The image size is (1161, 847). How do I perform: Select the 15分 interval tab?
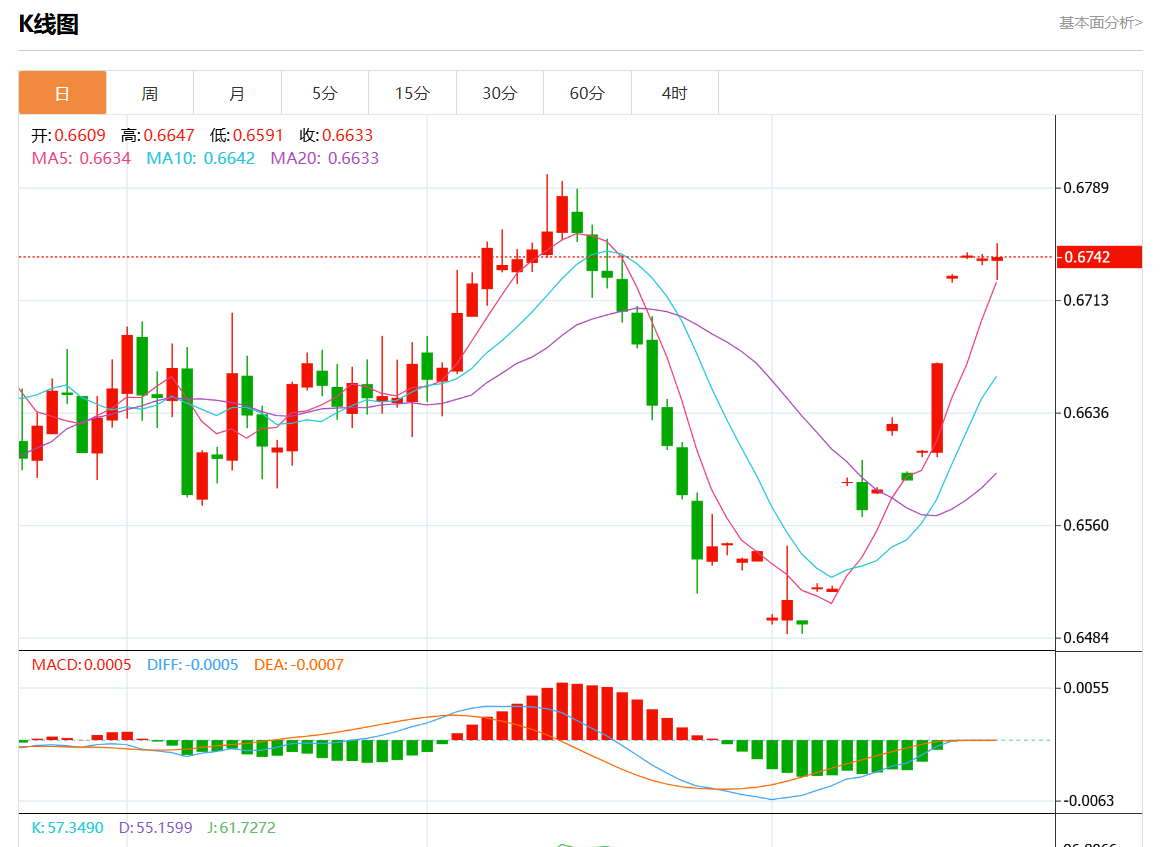(x=412, y=93)
